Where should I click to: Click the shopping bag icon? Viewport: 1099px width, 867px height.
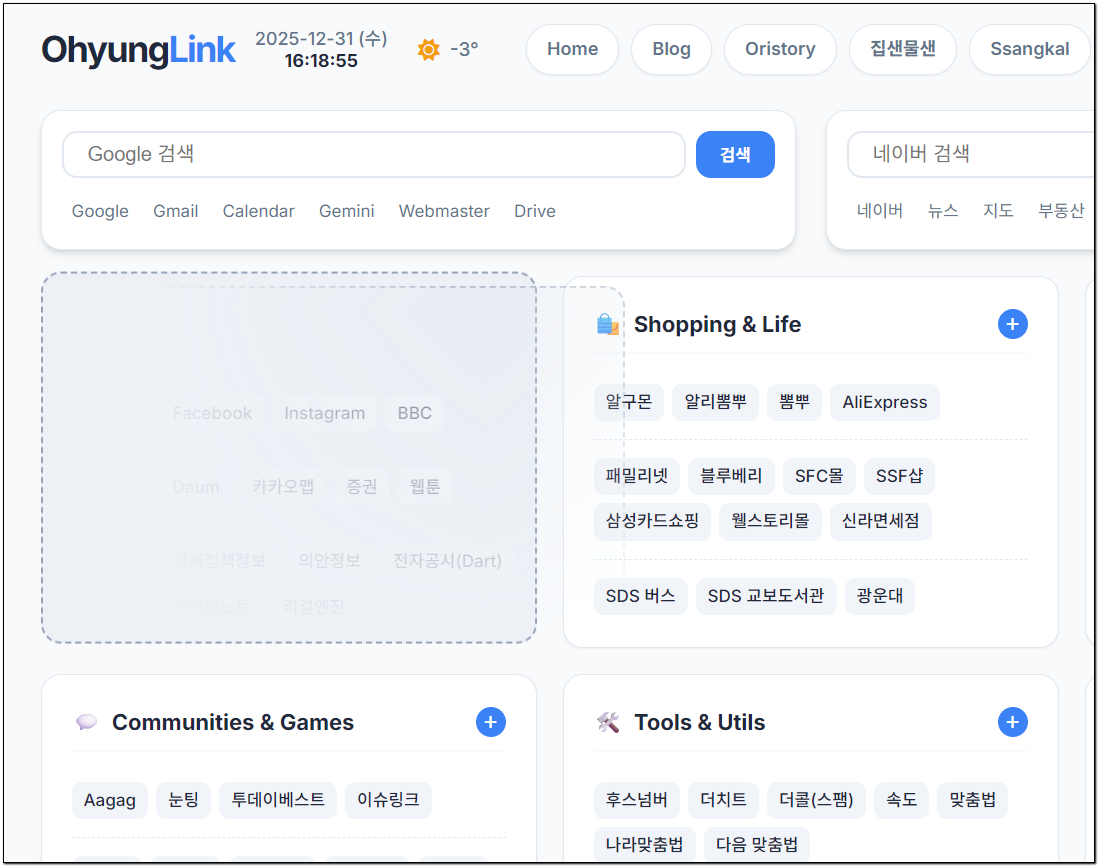tap(607, 324)
